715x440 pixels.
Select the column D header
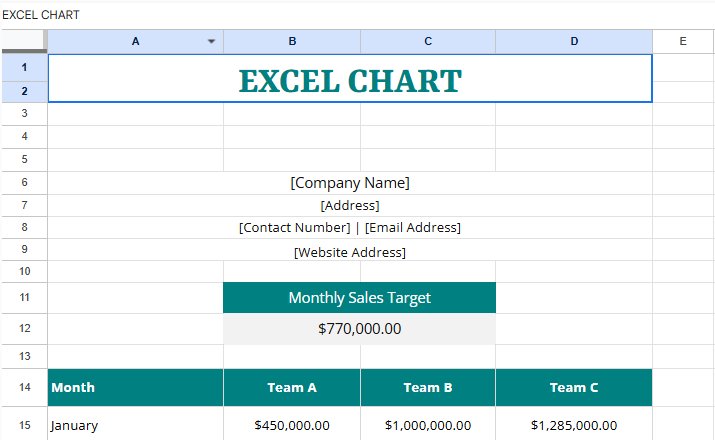(x=574, y=42)
